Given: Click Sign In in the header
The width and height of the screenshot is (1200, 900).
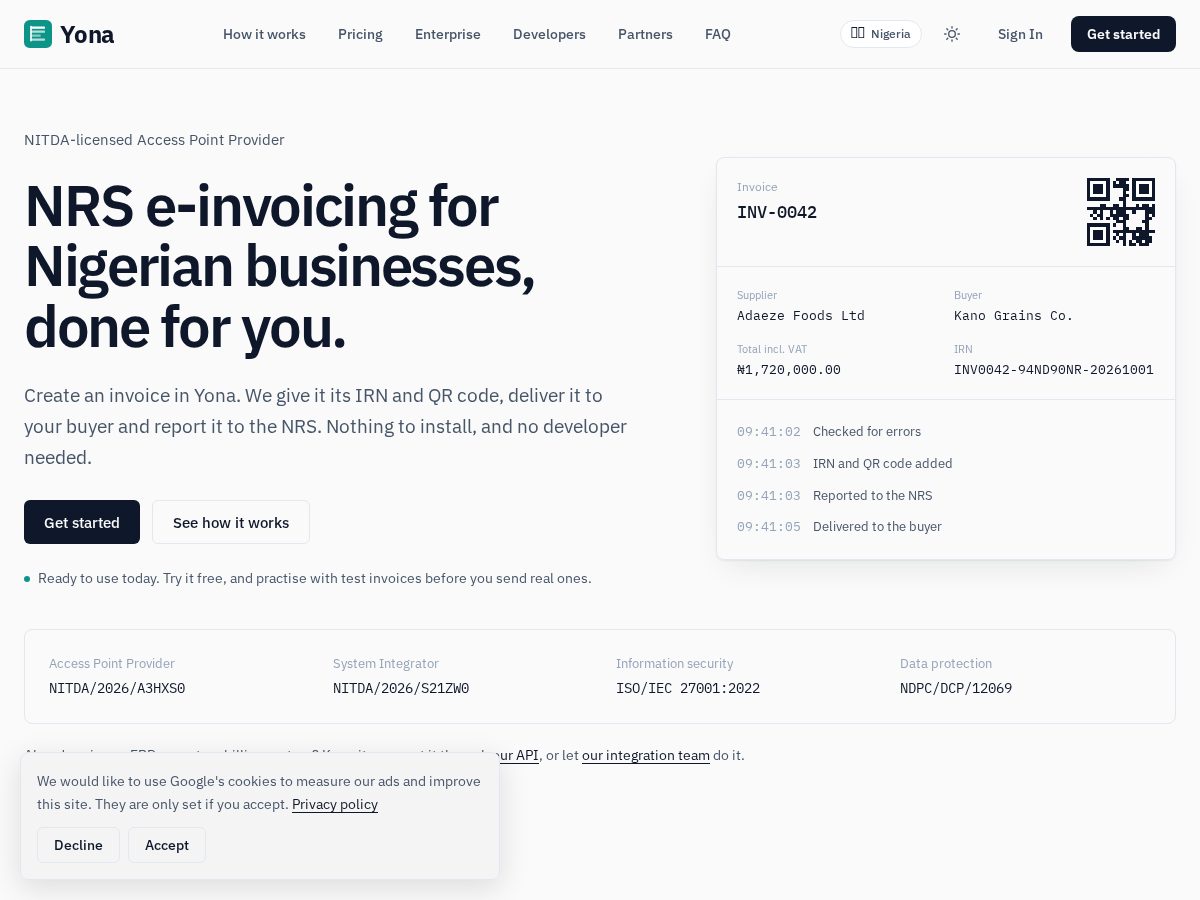Looking at the screenshot, I should pos(1020,34).
